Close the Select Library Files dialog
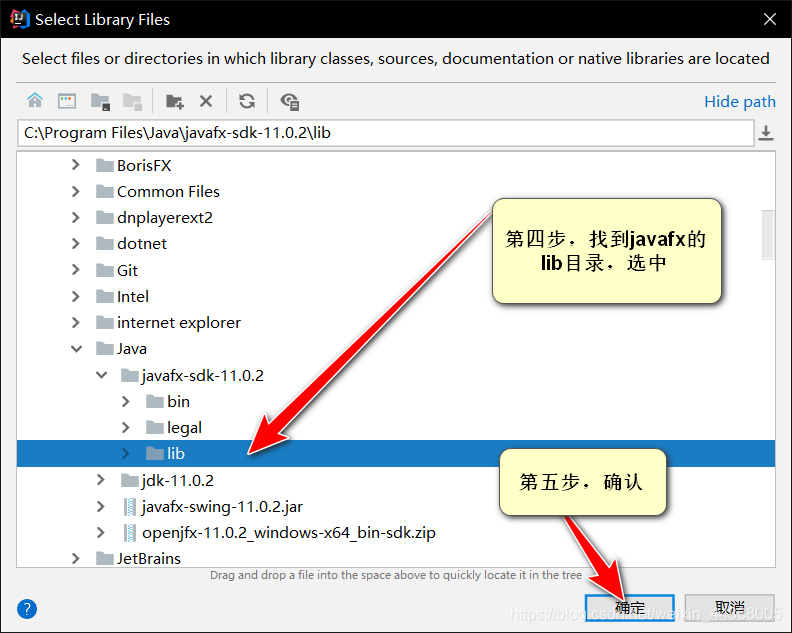This screenshot has width=792, height=633. (770, 19)
